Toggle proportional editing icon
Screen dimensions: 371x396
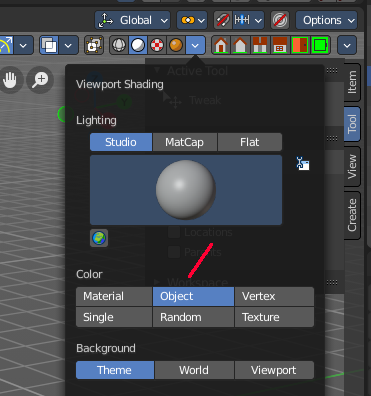[x=280, y=20]
